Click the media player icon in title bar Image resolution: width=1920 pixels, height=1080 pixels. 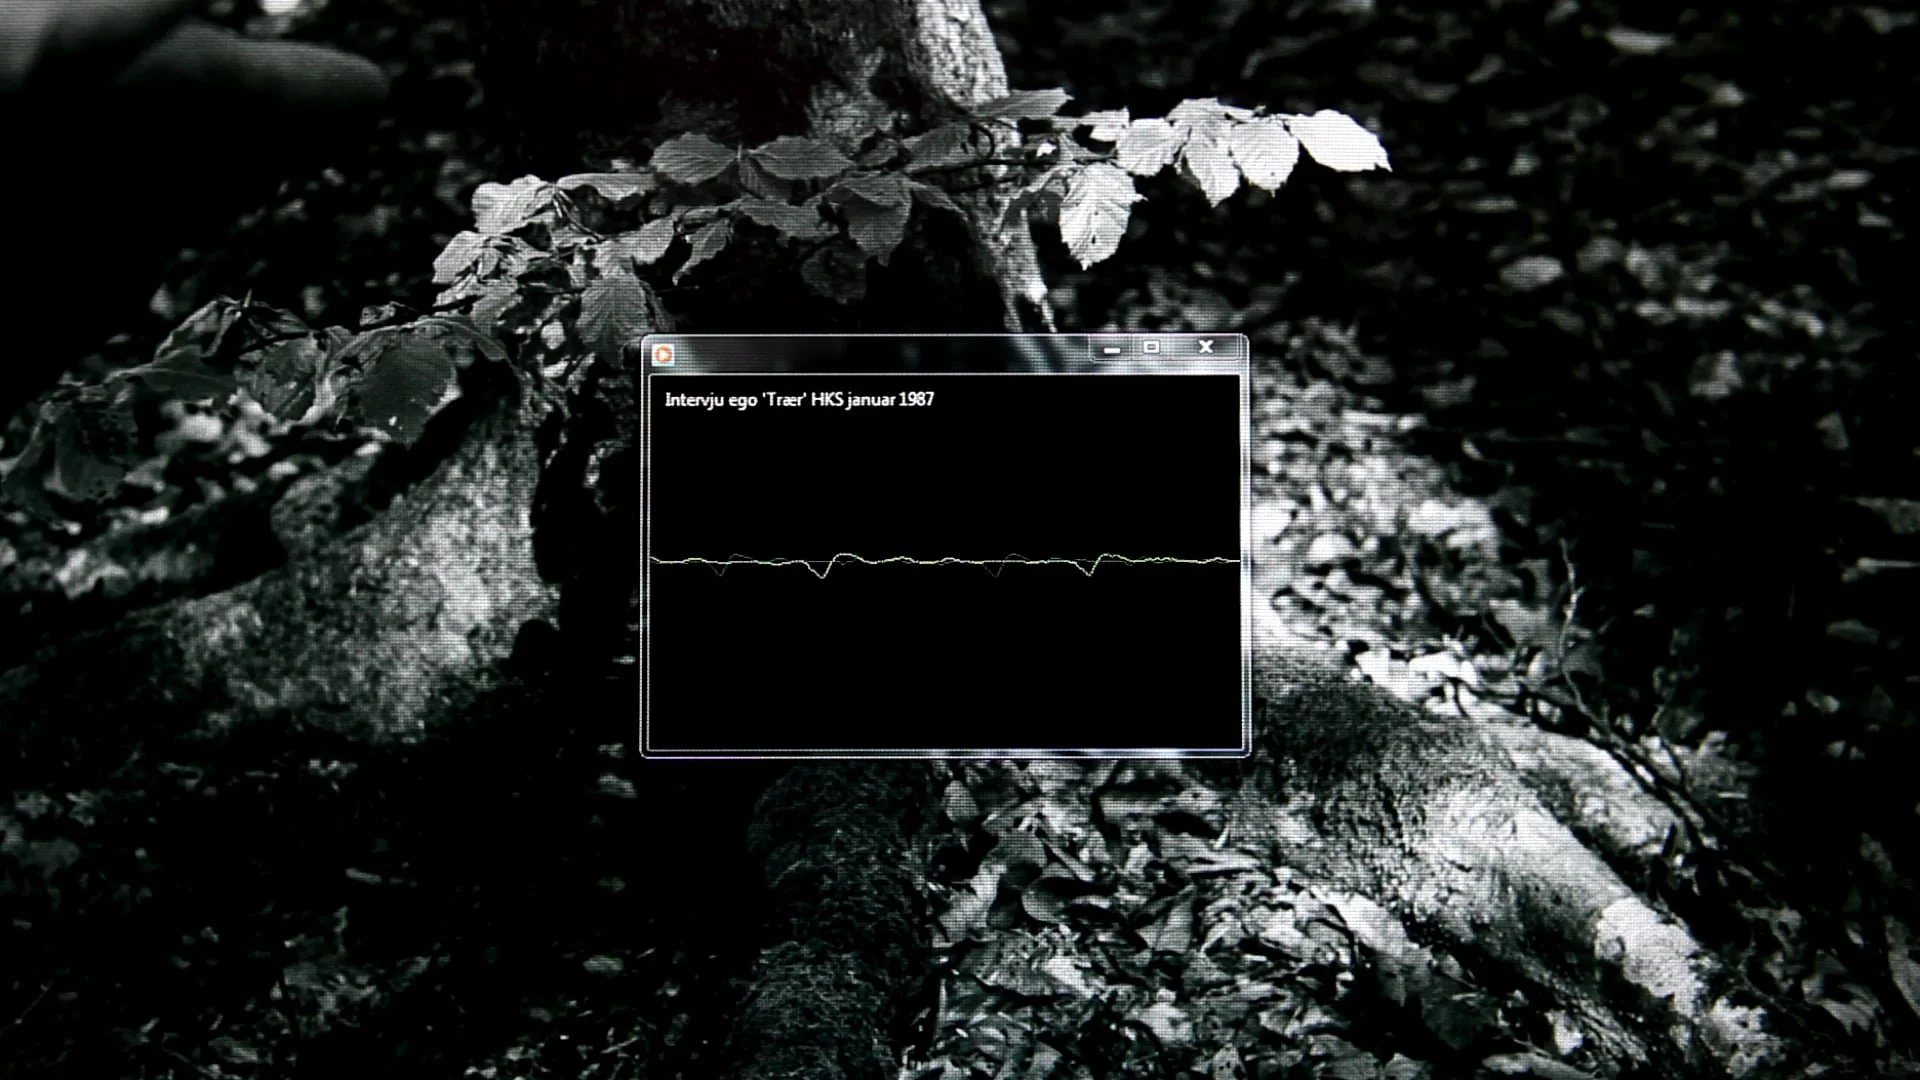click(662, 354)
